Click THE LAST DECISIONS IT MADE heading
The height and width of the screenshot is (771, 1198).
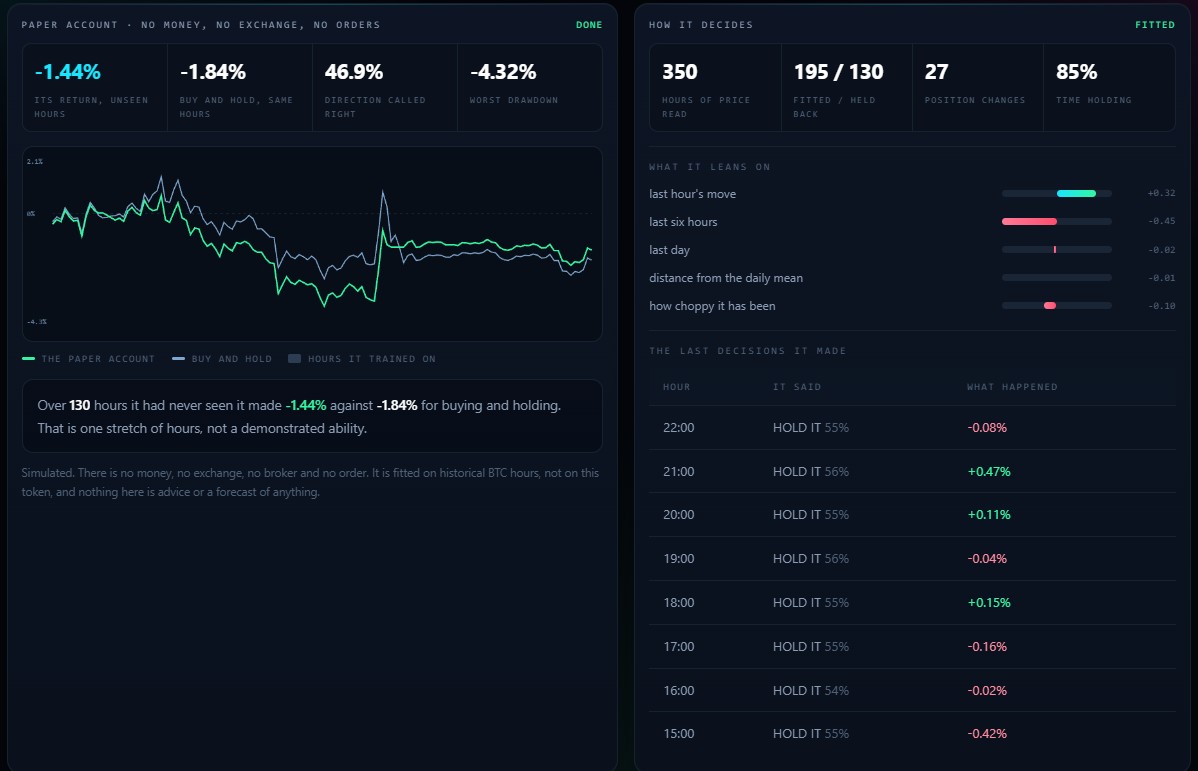coord(747,351)
